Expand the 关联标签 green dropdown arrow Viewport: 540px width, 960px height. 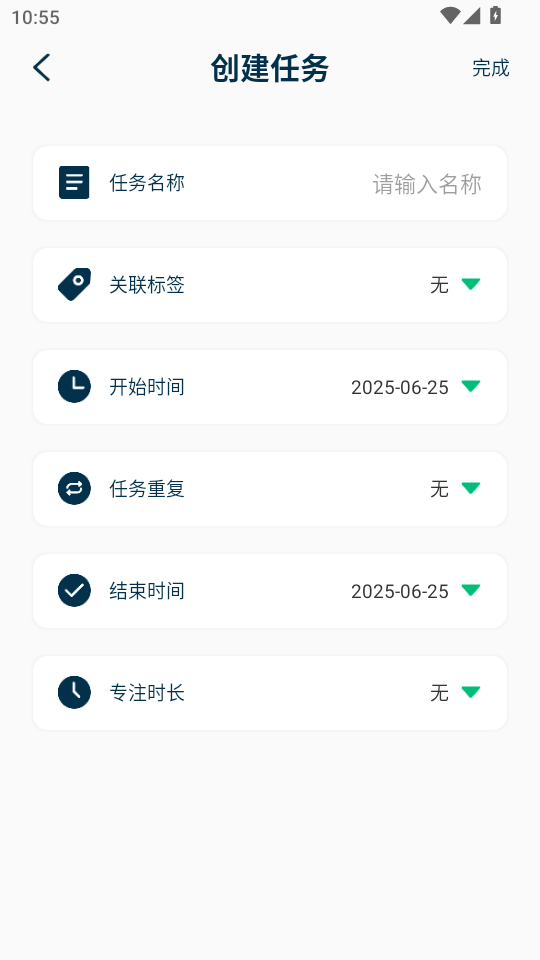471,284
